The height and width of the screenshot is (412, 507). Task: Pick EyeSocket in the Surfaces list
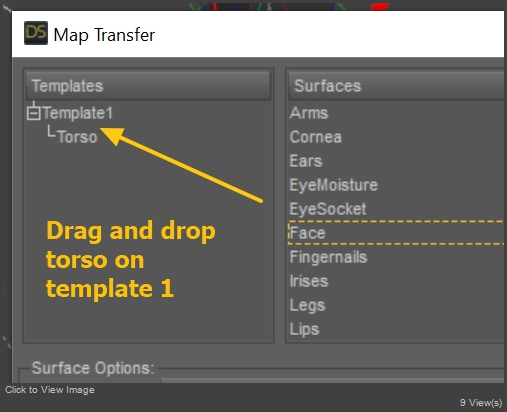(x=328, y=209)
